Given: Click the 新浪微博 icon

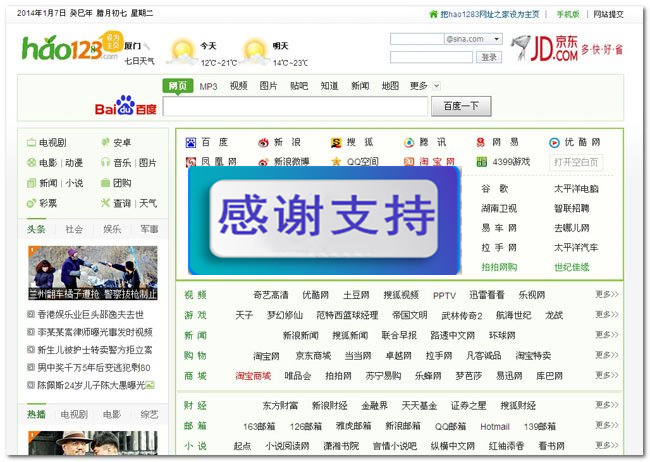Looking at the screenshot, I should [x=263, y=162].
